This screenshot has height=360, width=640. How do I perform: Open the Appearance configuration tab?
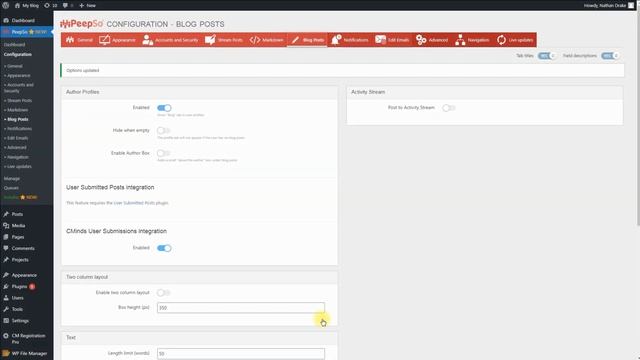click(117, 40)
